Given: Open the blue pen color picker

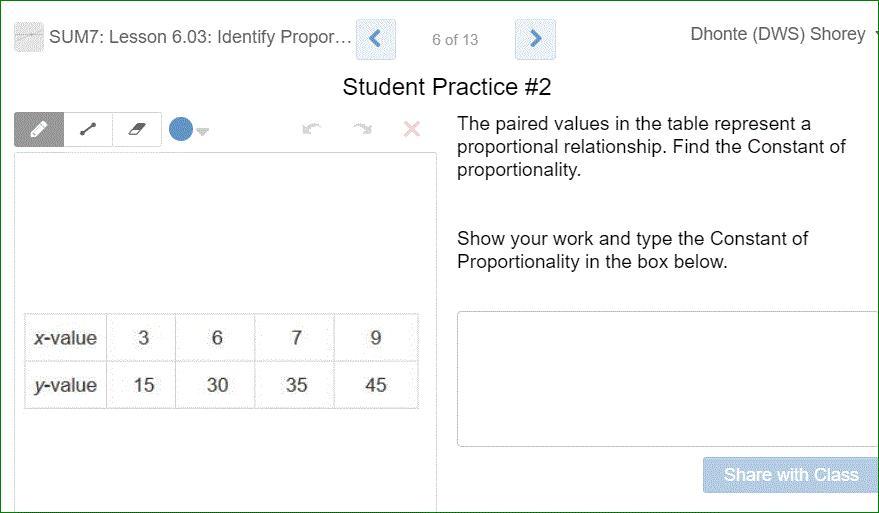Looking at the screenshot, I should coord(181,129).
